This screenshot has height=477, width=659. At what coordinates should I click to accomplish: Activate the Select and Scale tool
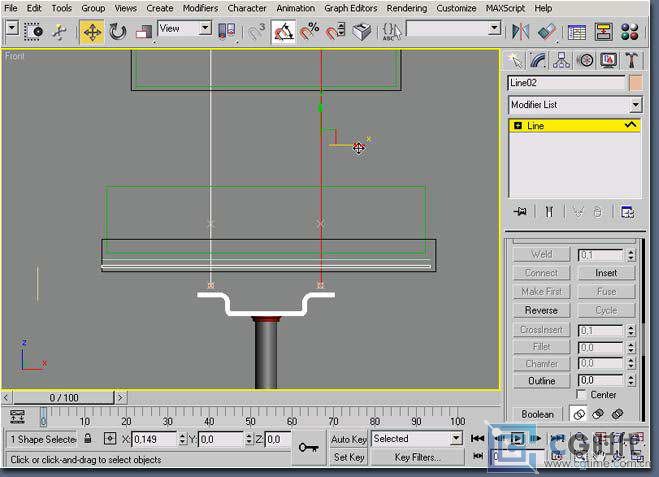[143, 32]
